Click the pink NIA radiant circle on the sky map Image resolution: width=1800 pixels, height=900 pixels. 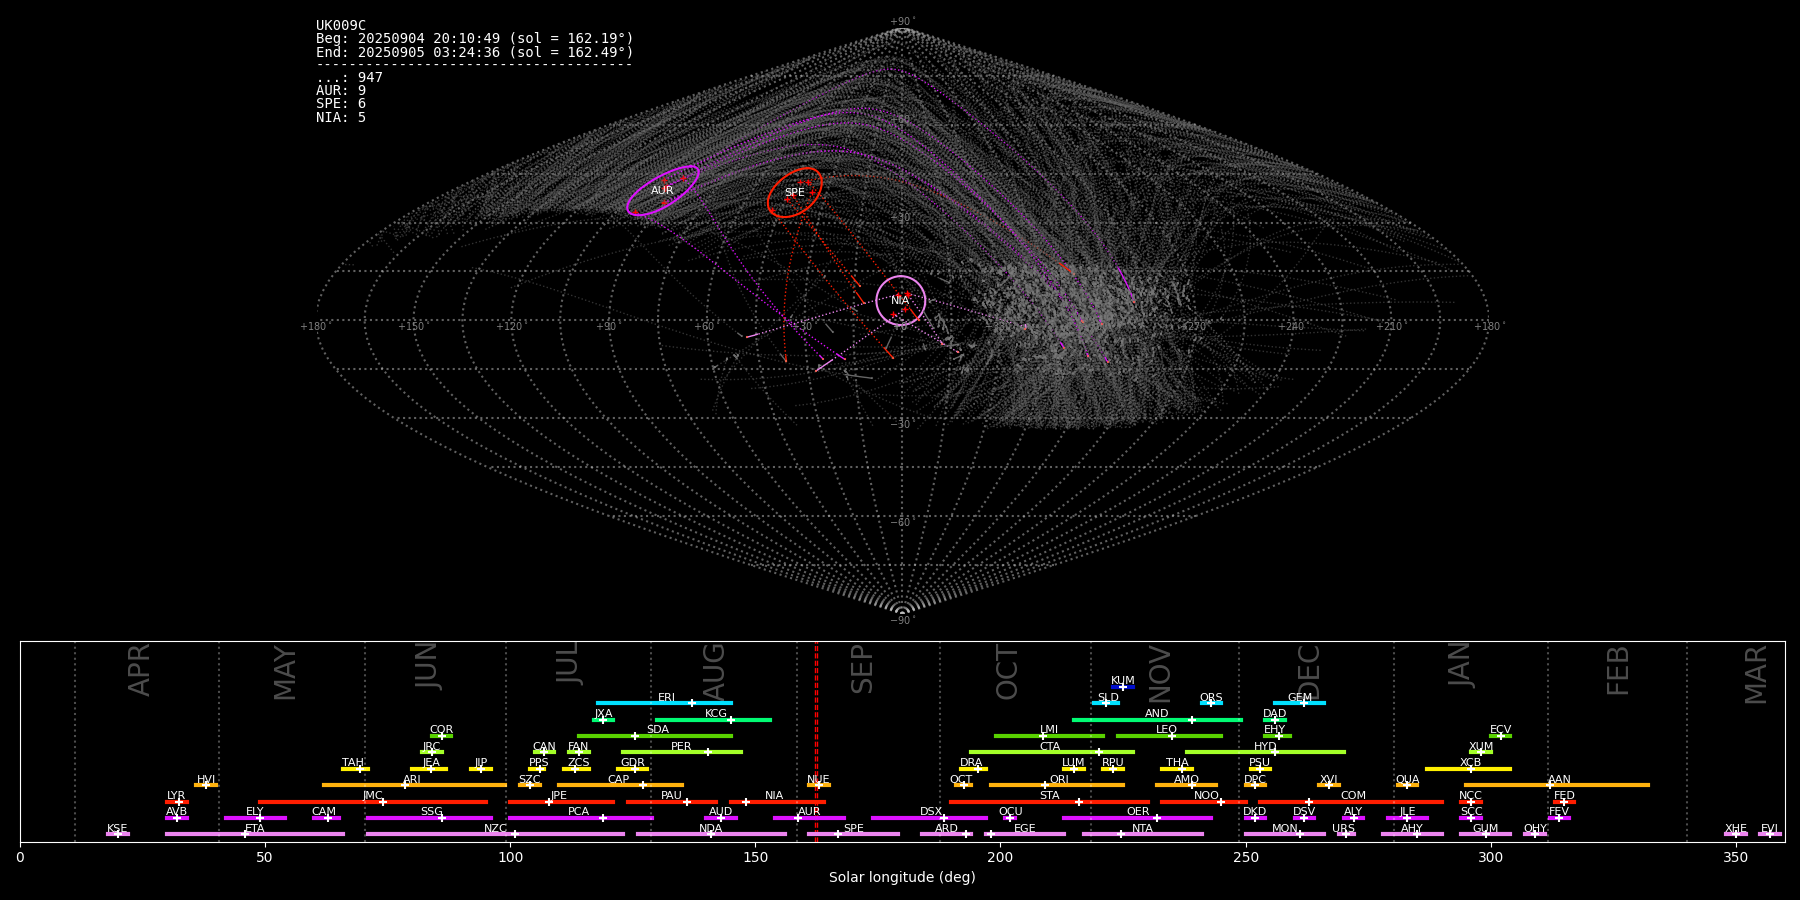901,300
